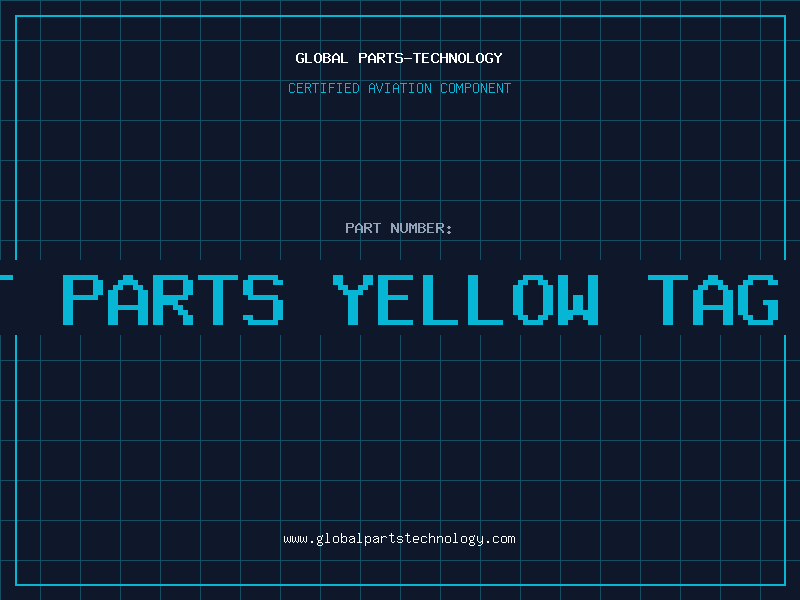This screenshot has width=800, height=600.
Task: Select the PARTS-TECHNOLOGY header text
Action: [430, 58]
